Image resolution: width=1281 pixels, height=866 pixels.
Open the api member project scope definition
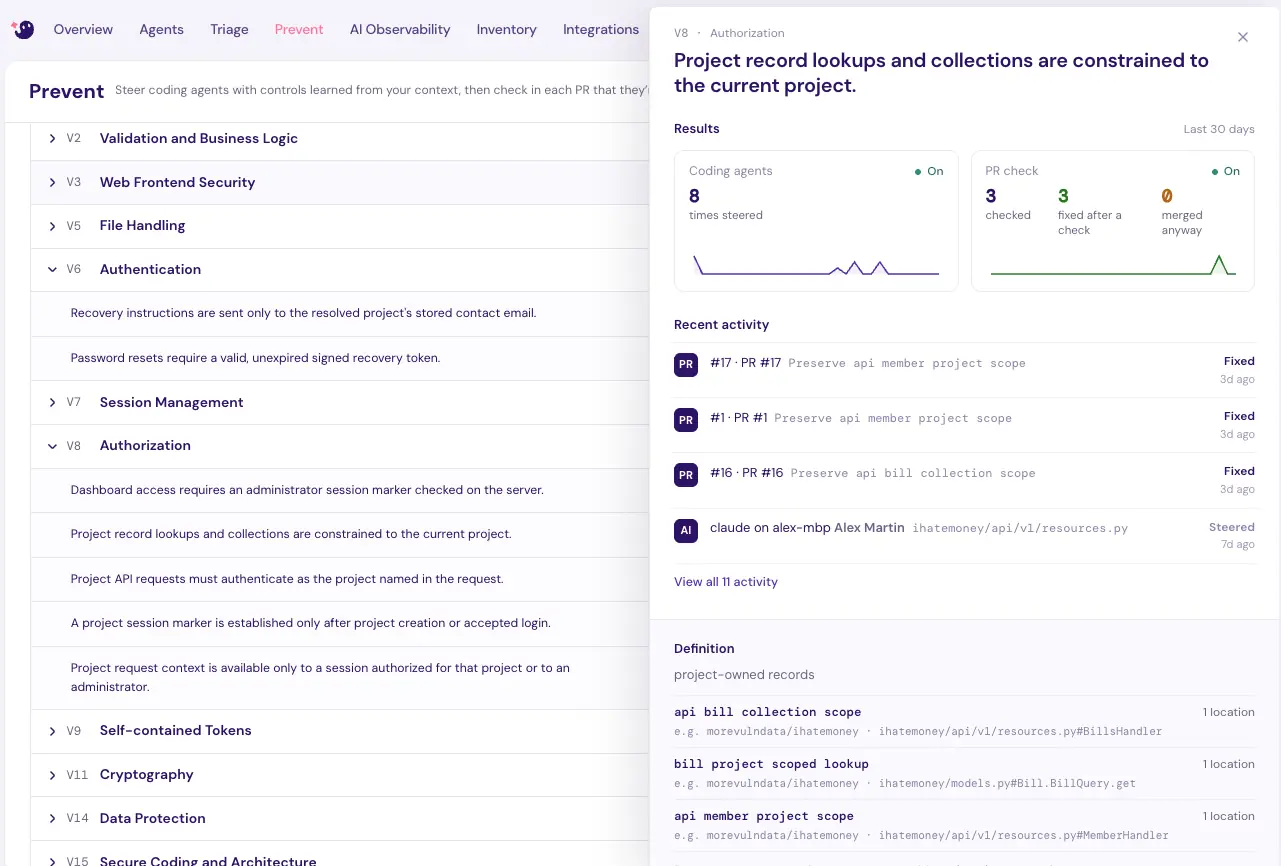point(964,825)
